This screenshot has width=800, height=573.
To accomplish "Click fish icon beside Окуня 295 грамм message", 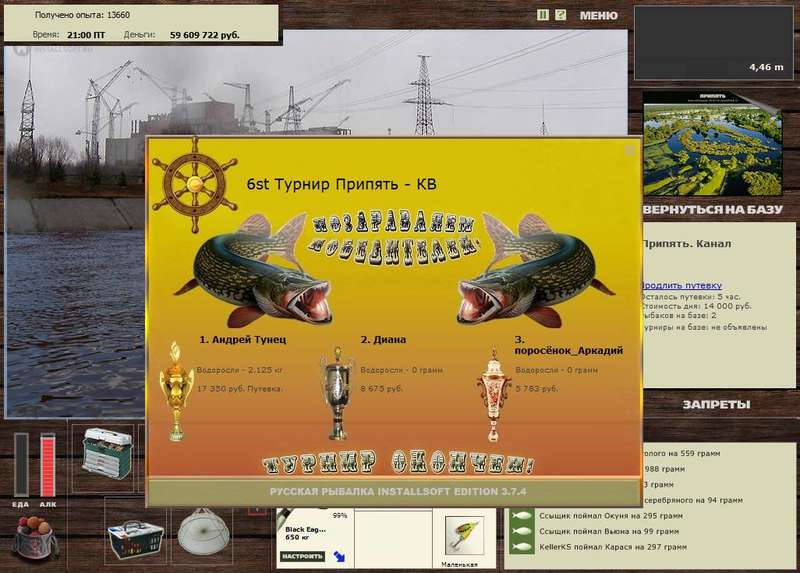I will [x=521, y=516].
